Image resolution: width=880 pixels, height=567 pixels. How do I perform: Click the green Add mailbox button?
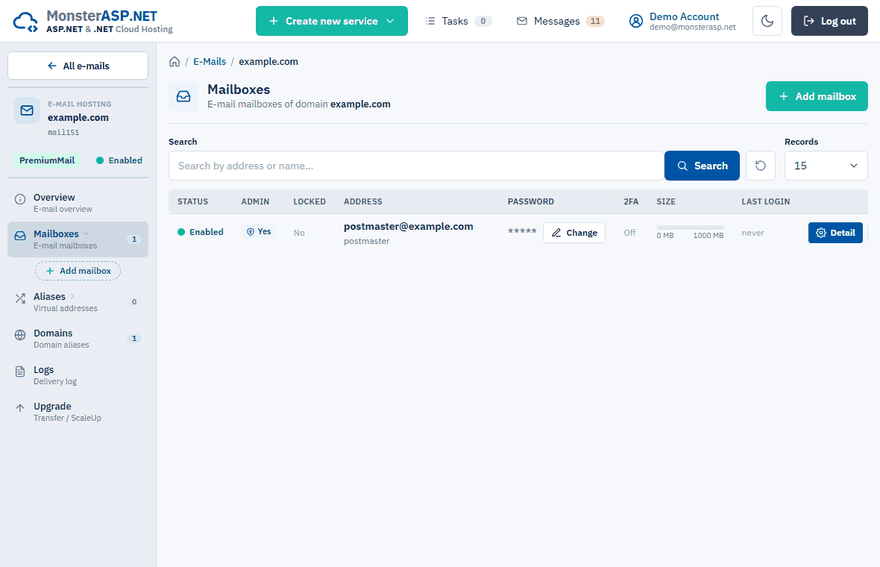click(817, 96)
